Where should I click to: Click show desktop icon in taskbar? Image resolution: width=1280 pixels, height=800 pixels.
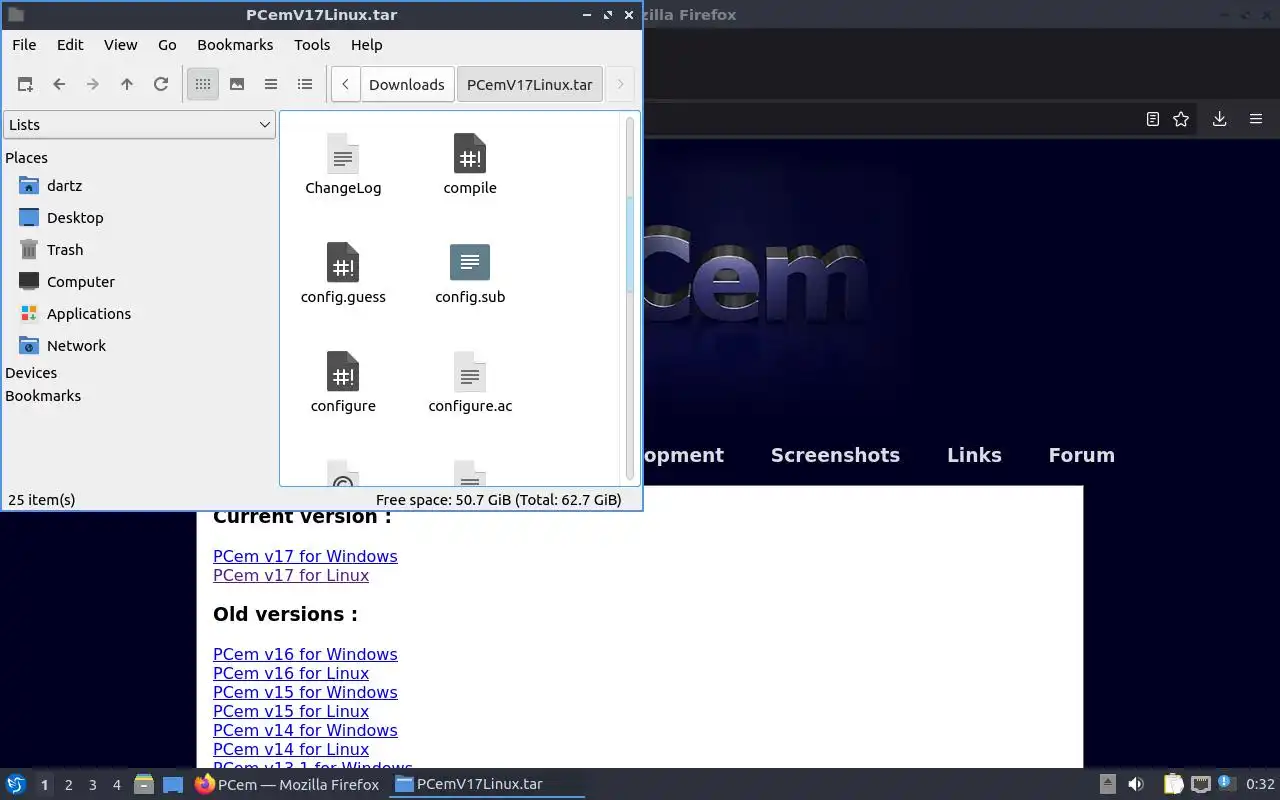point(173,785)
